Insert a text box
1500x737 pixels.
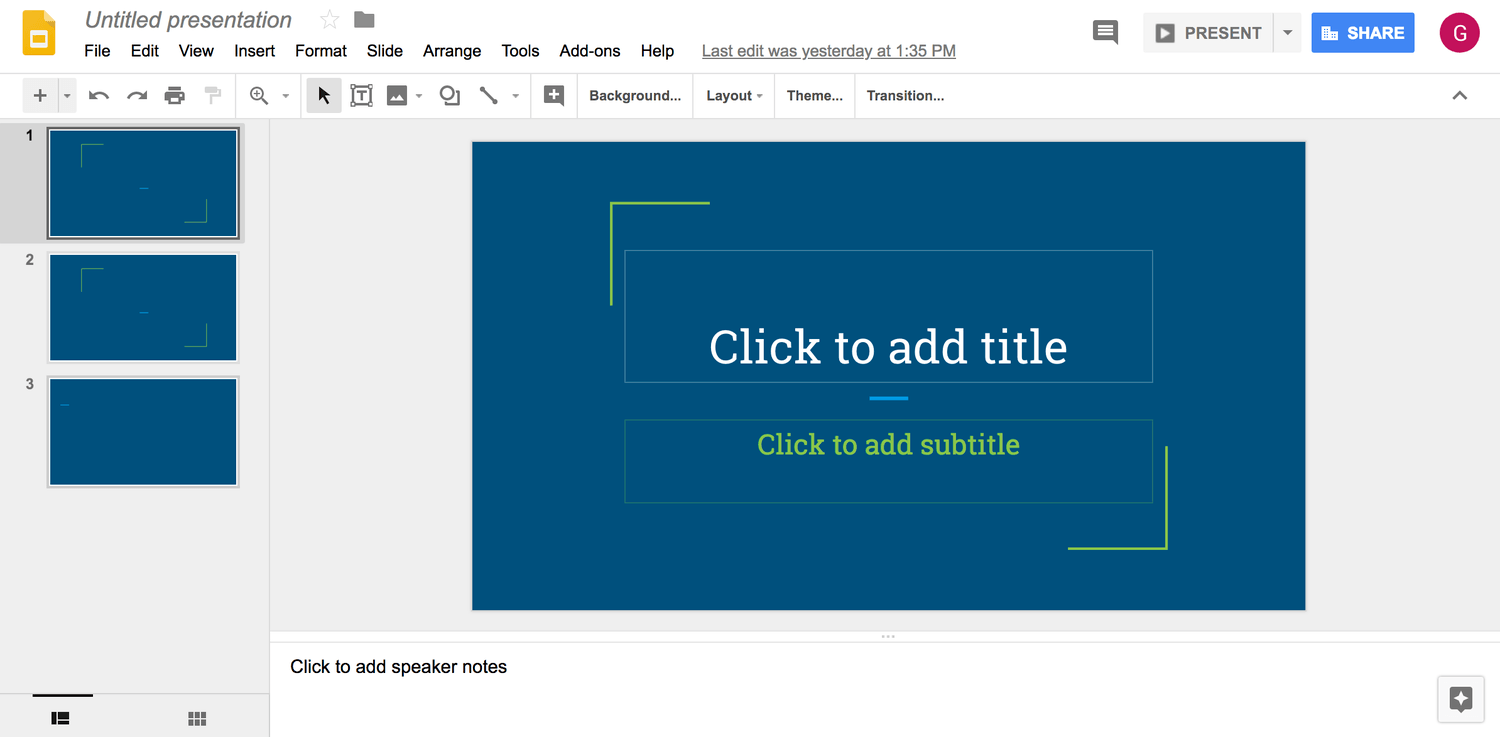click(361, 95)
